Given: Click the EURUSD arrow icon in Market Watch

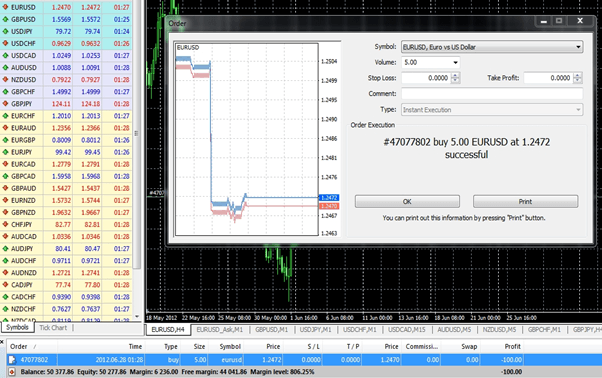Looking at the screenshot, I should pyautogui.click(x=5, y=7).
